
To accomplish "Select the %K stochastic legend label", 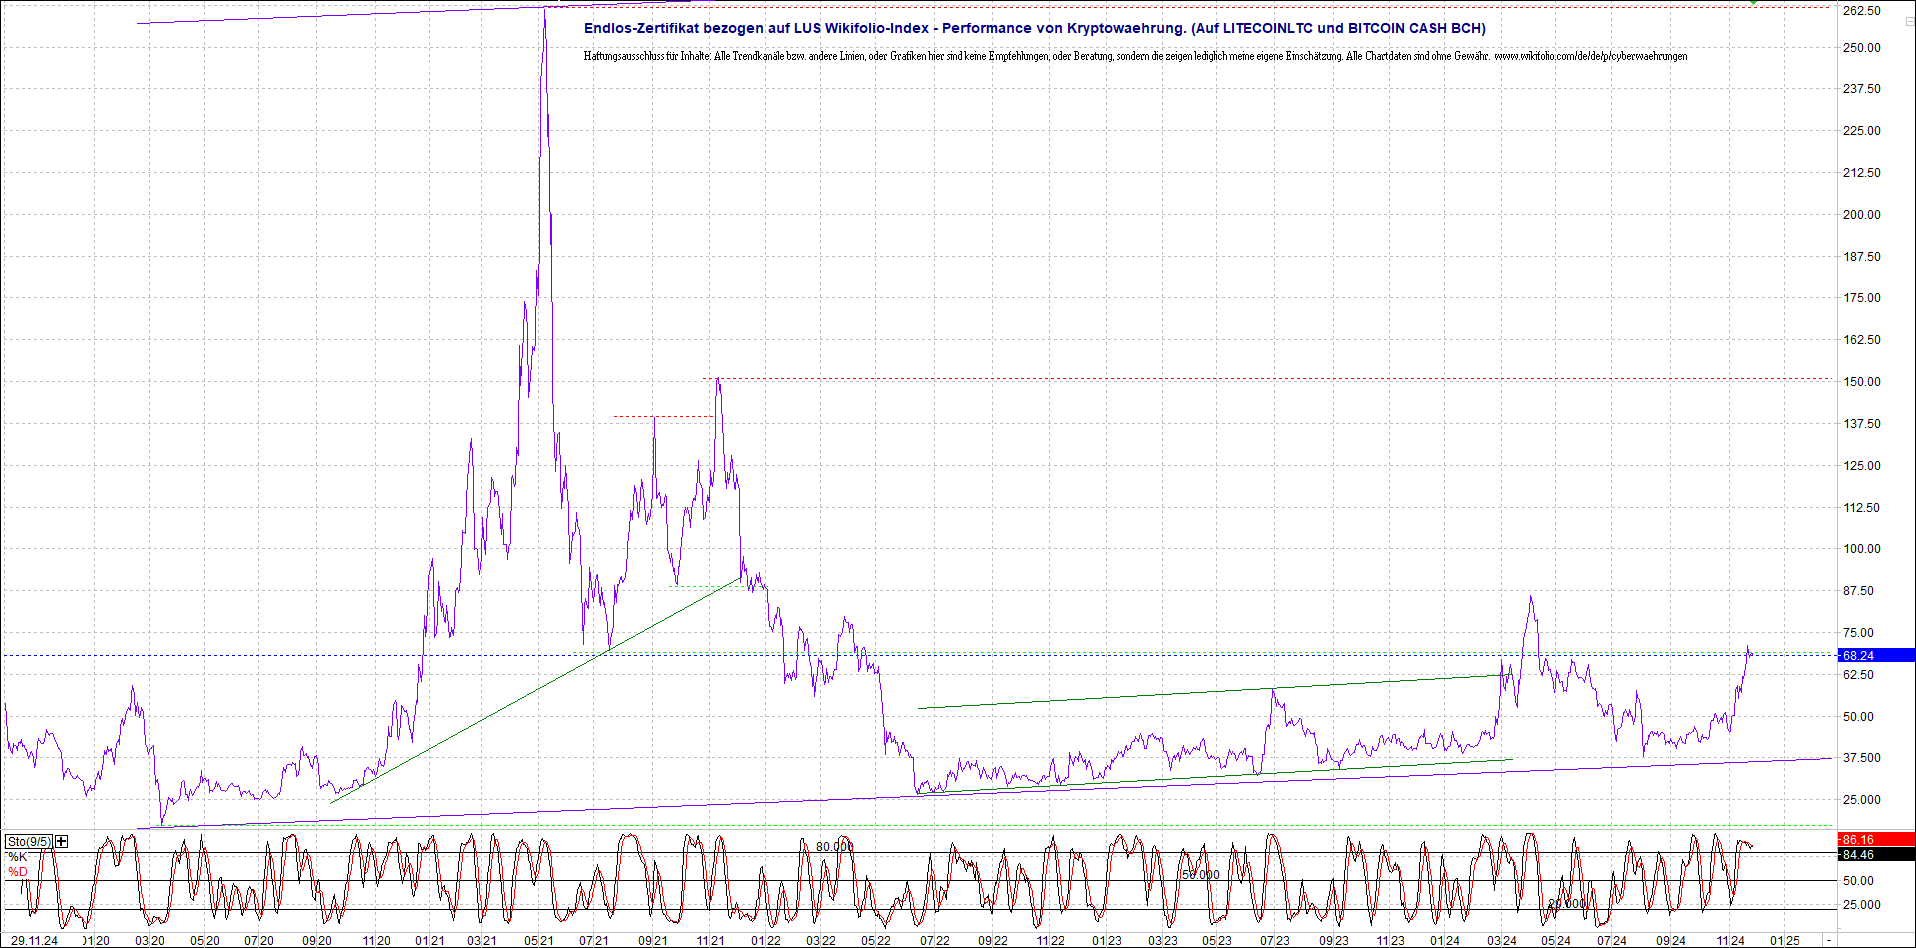I will 17,857.
